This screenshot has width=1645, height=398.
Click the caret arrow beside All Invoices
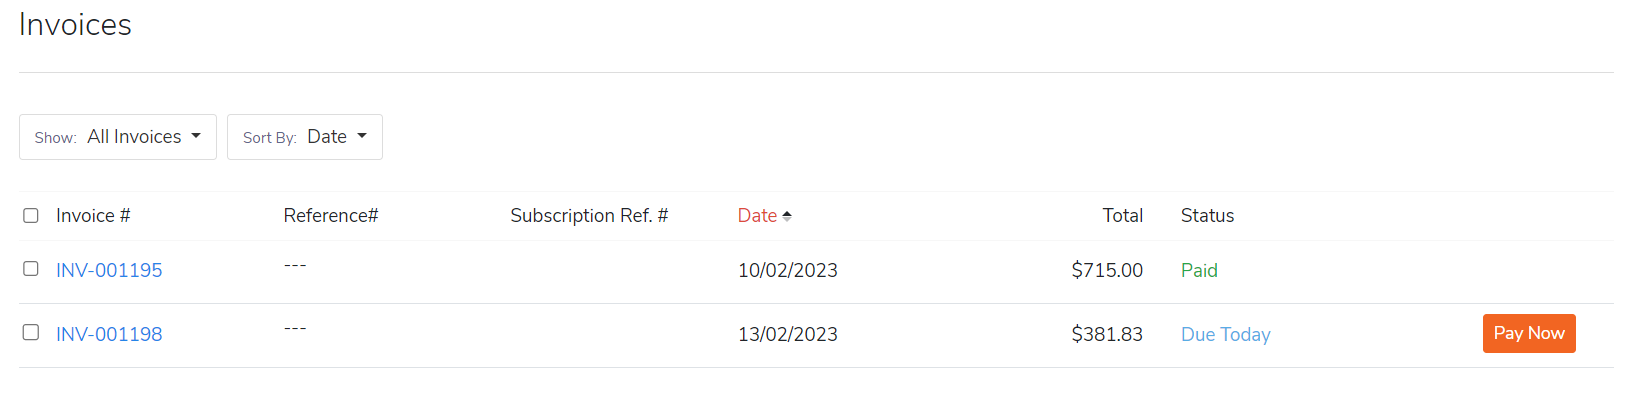[x=196, y=136]
